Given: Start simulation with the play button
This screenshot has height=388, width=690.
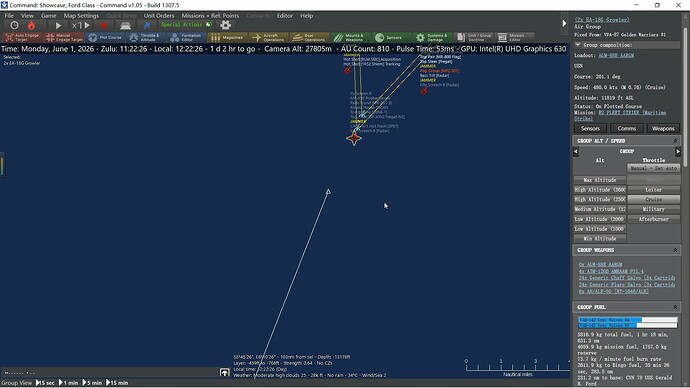Looking at the screenshot, I should (58, 26).
